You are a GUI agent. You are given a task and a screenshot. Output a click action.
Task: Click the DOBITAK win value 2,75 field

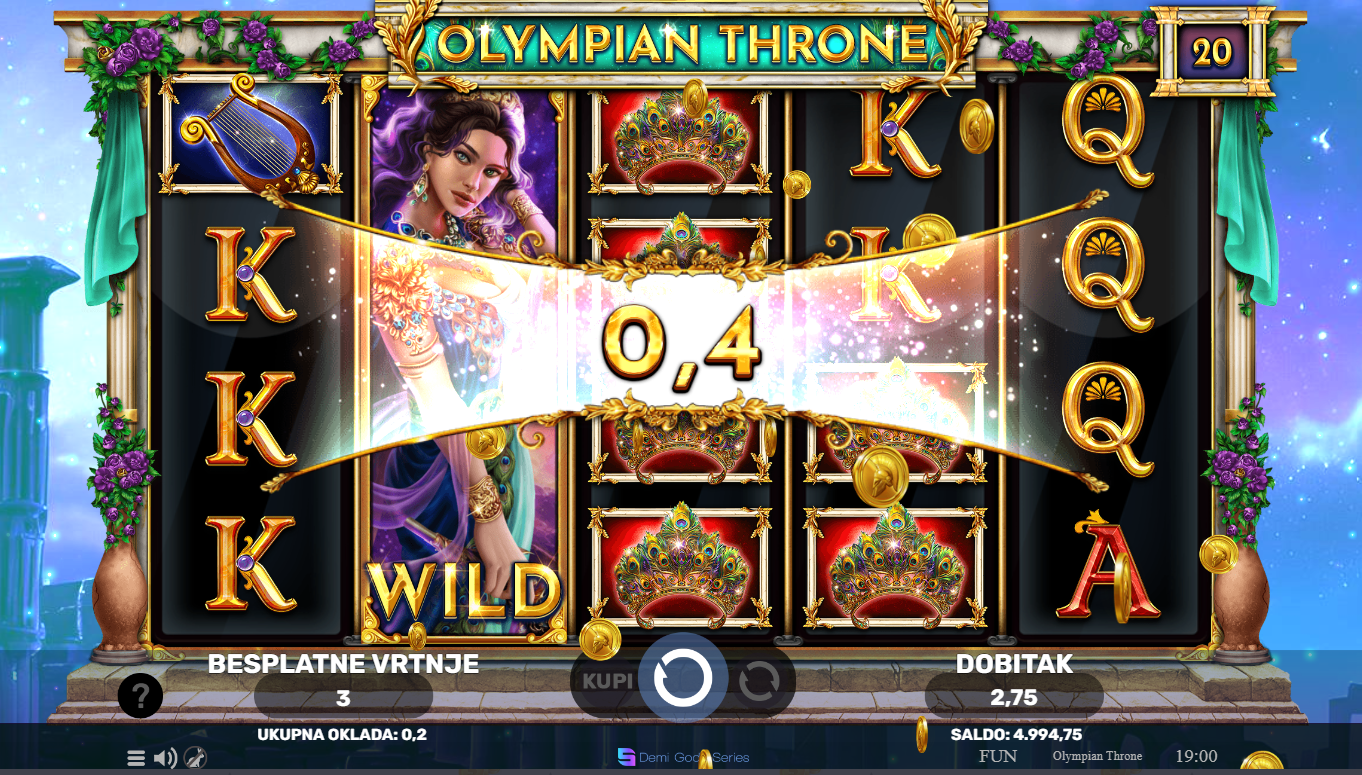tap(1013, 697)
